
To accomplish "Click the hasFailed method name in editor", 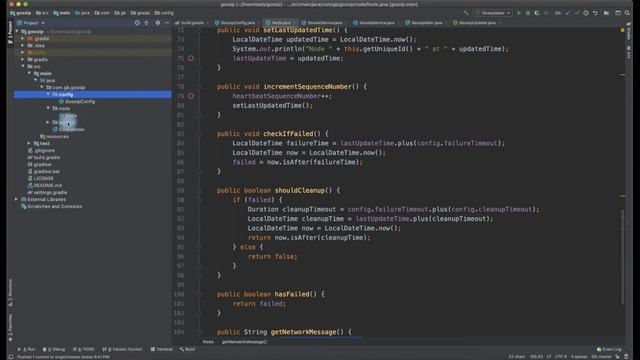I will coord(292,294).
